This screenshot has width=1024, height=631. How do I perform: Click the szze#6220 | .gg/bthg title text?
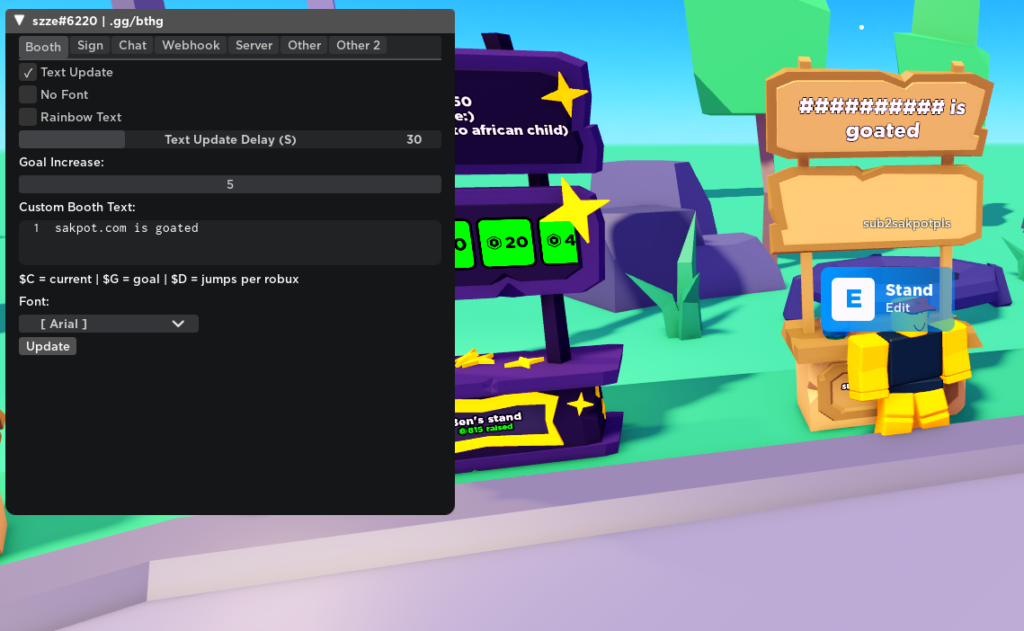coord(98,21)
